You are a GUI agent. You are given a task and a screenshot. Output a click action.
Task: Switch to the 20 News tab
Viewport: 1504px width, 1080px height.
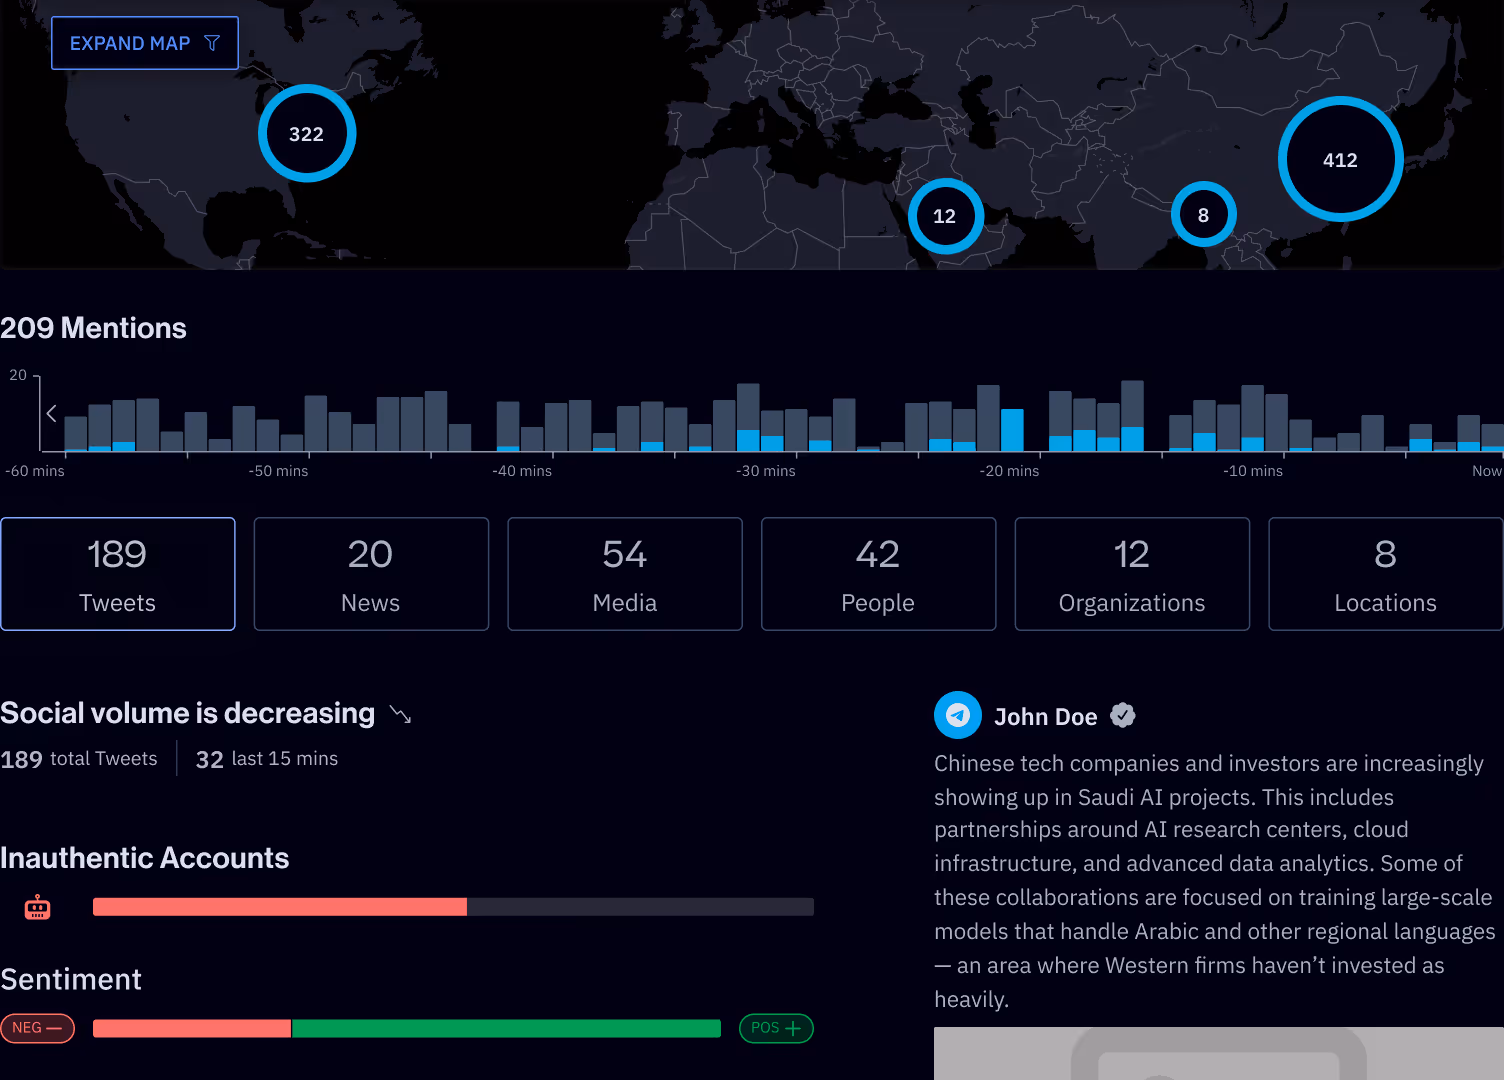[x=371, y=574]
